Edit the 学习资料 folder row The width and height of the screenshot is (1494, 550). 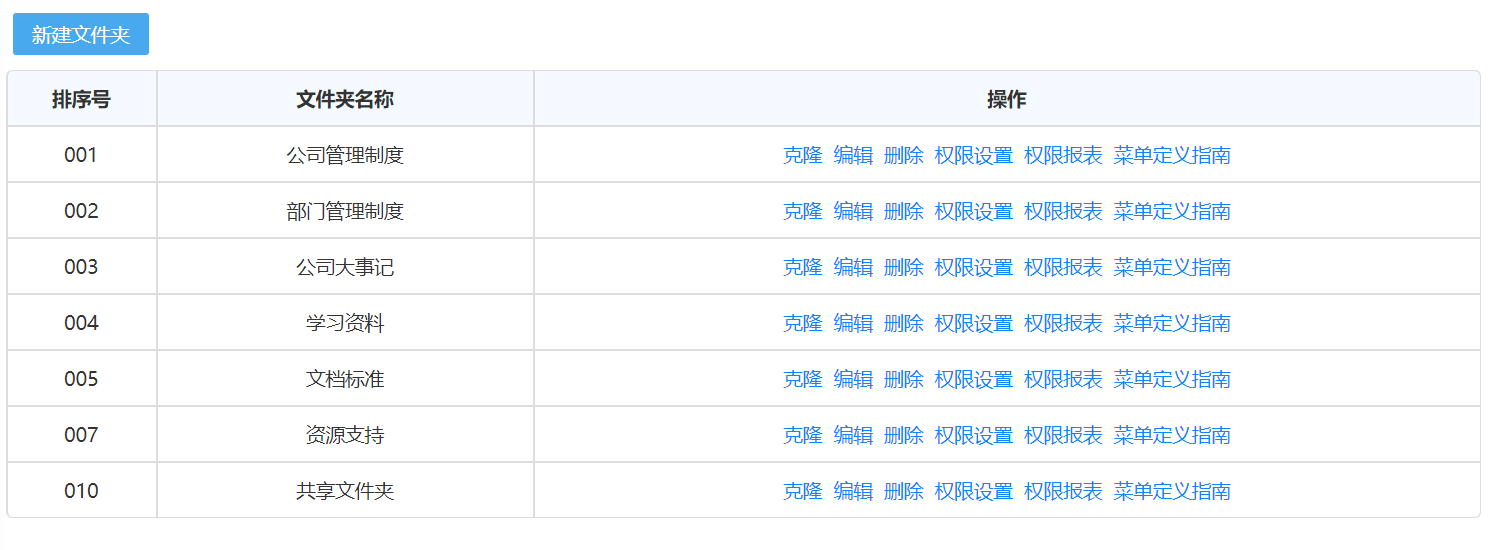coord(853,323)
